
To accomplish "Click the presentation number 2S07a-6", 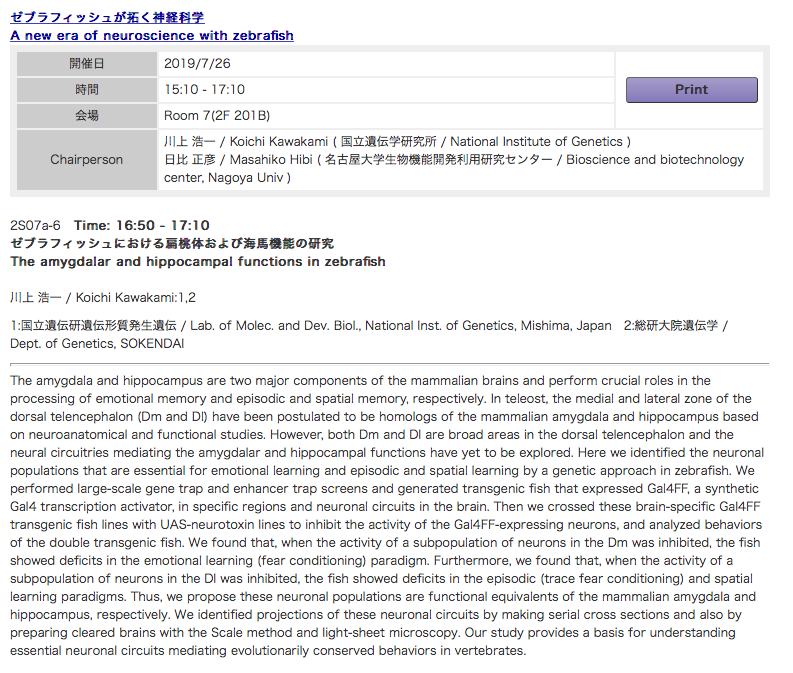I will (x=35, y=225).
